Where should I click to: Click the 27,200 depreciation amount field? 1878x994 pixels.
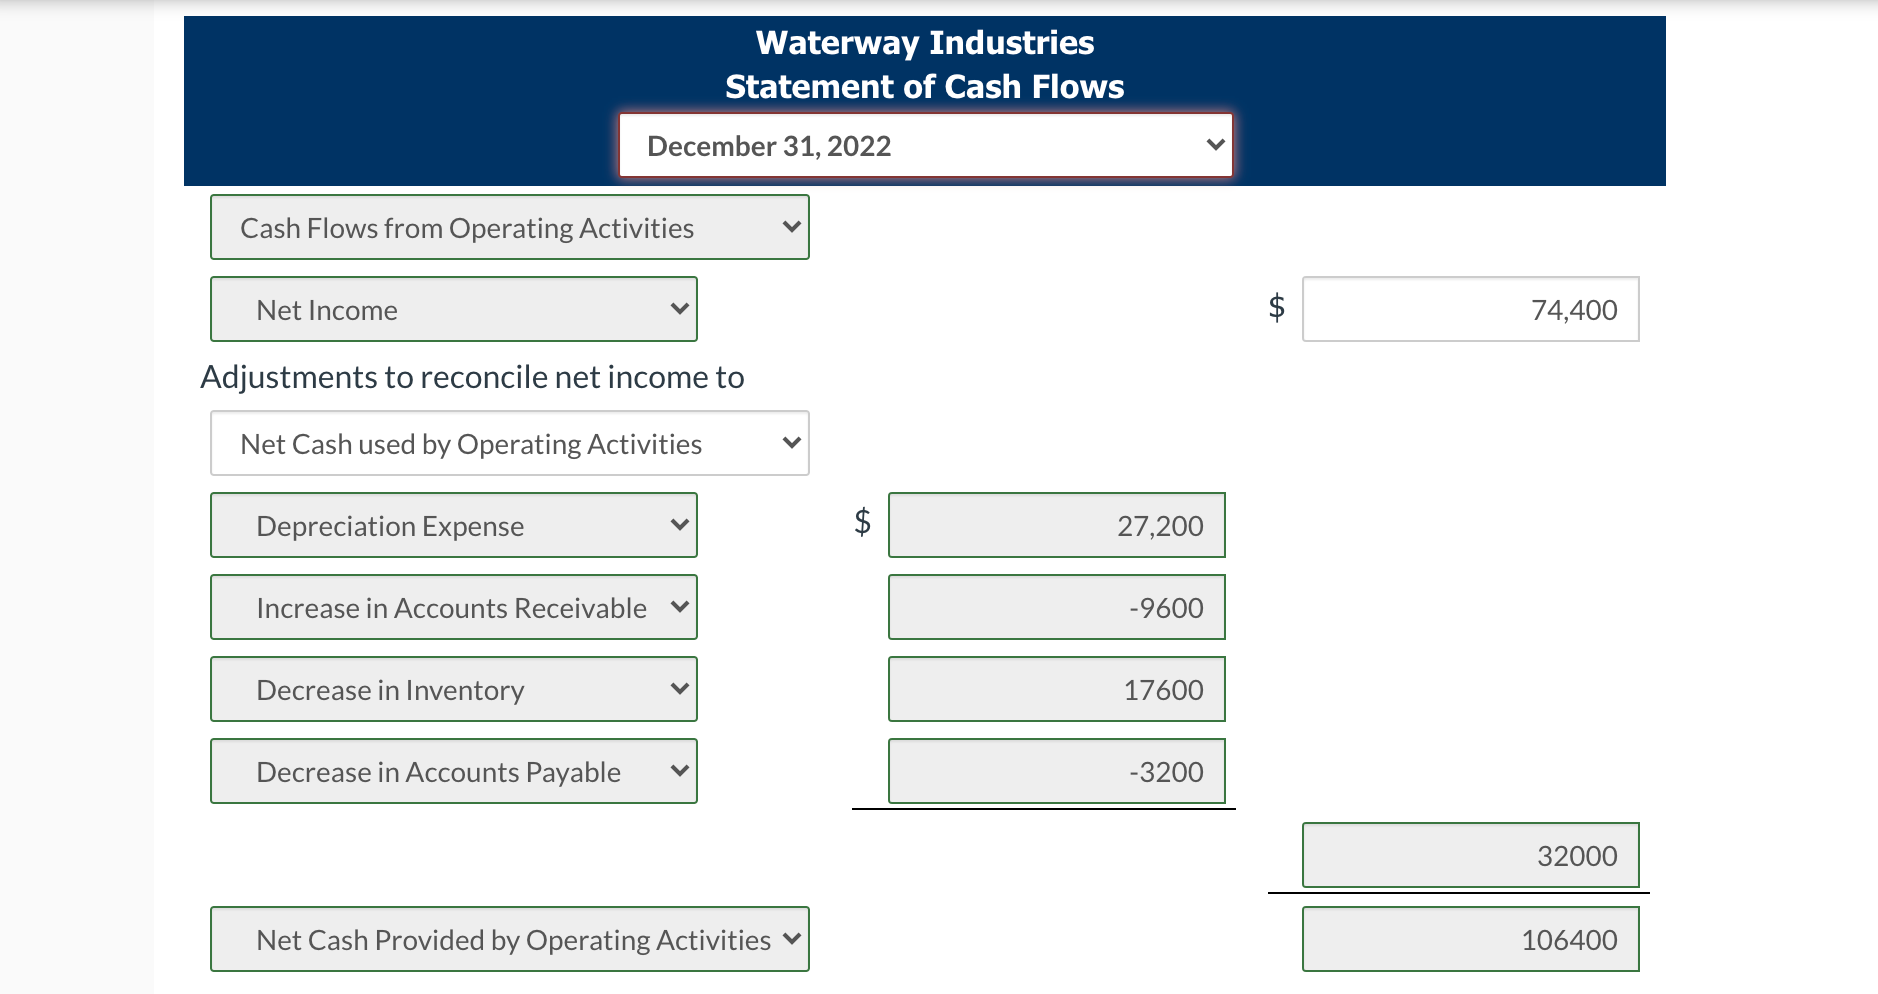tap(1056, 525)
